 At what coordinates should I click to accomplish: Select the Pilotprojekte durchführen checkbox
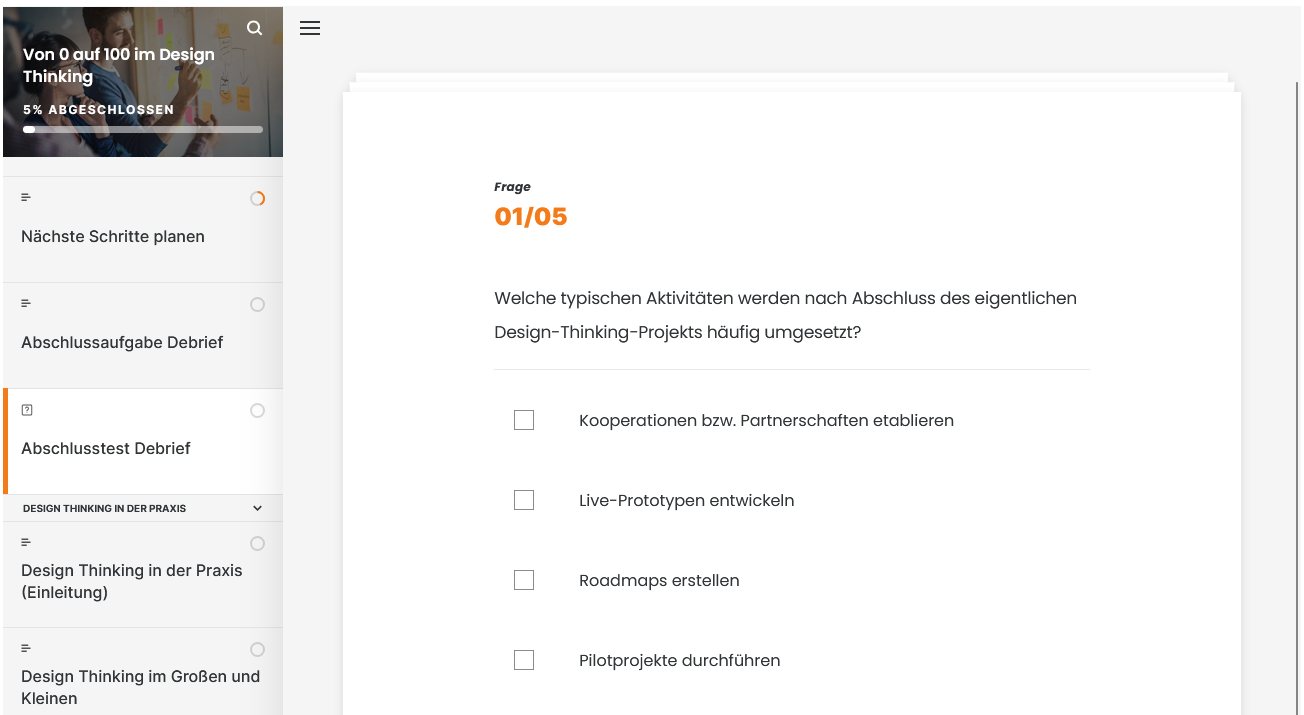(524, 660)
